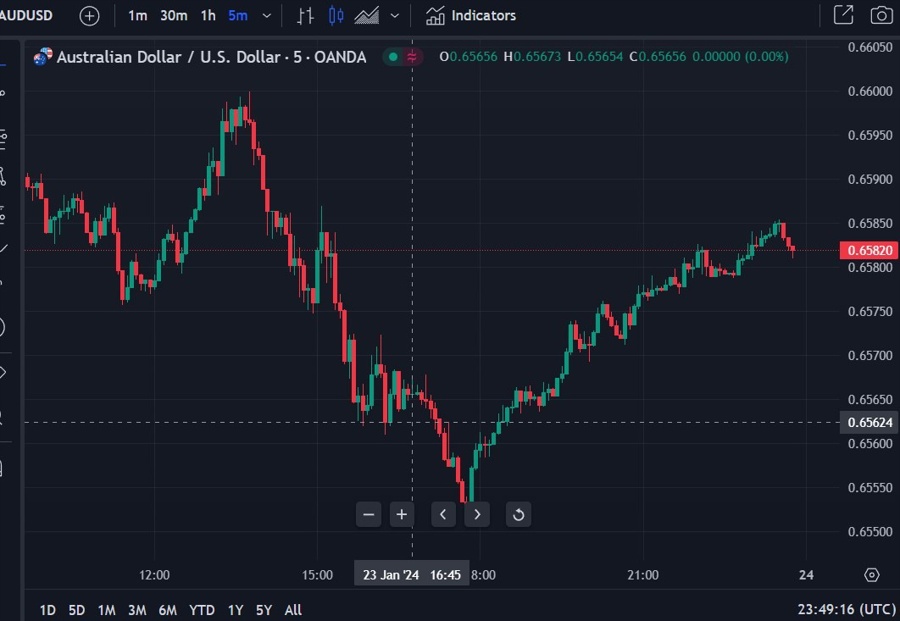Select 1Y date range
This screenshot has height=621, width=900.
(x=235, y=610)
